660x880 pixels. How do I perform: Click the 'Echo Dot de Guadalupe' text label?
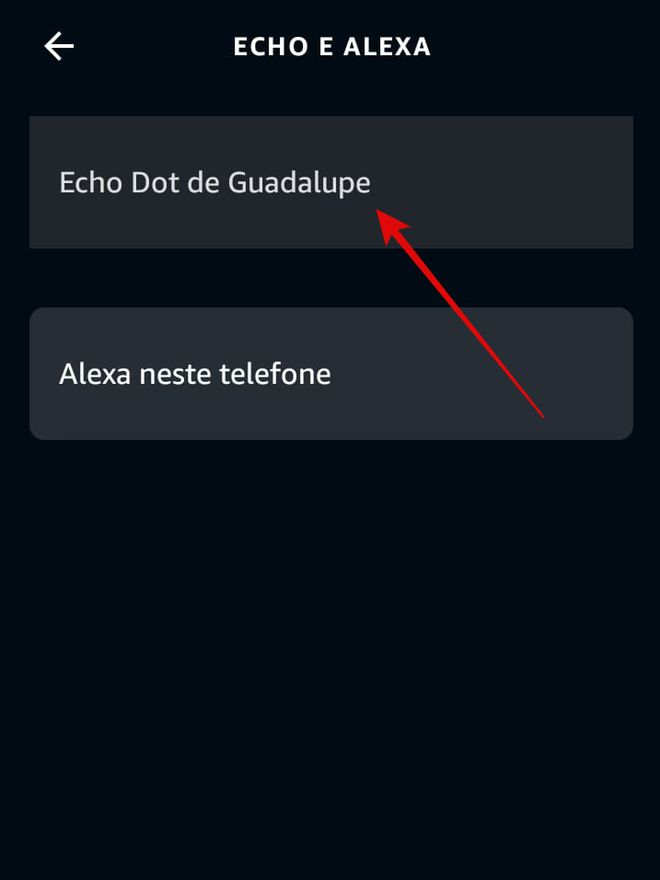(x=215, y=184)
